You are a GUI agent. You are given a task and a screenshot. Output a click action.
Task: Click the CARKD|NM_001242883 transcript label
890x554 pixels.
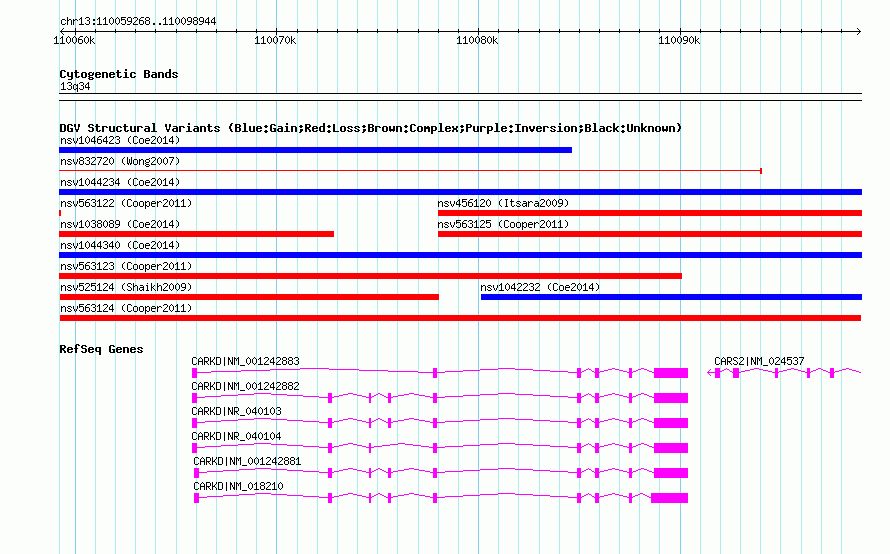pyautogui.click(x=245, y=362)
